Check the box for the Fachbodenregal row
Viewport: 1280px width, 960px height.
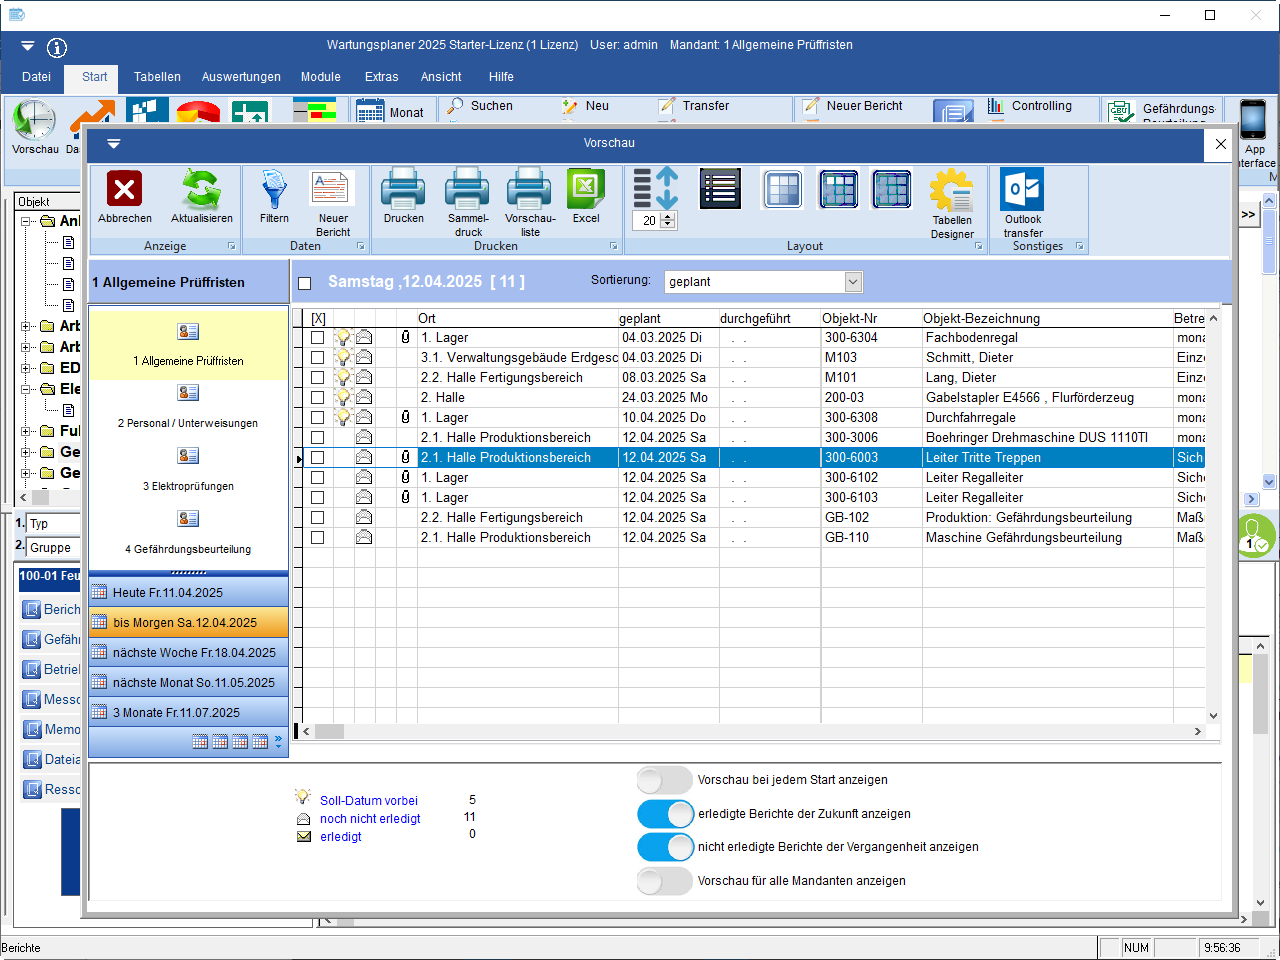click(x=317, y=338)
